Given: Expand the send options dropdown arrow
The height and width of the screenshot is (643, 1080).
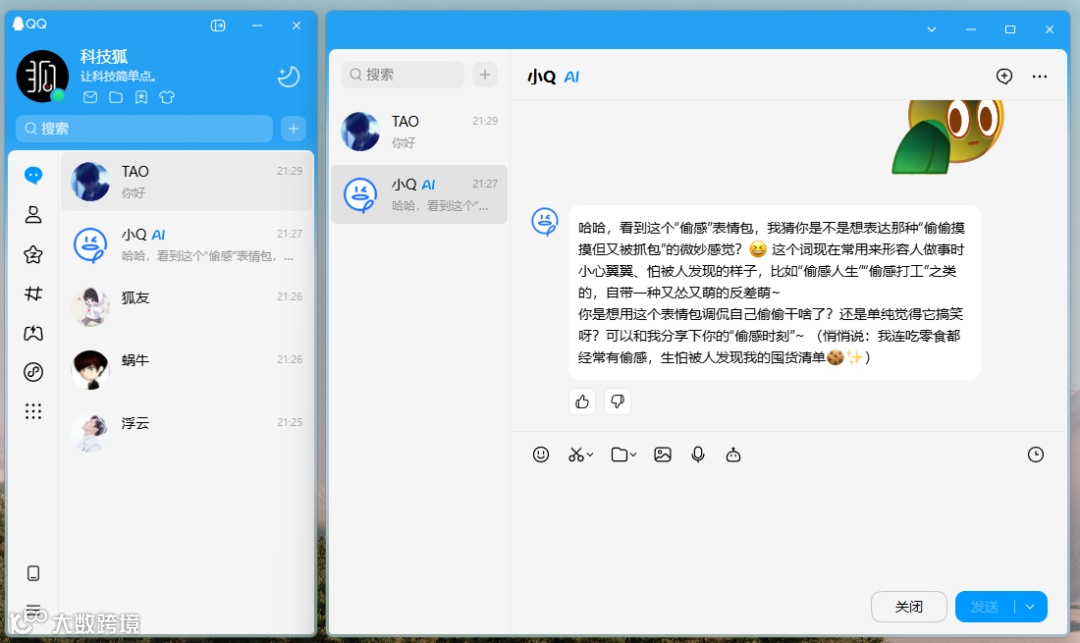Looking at the screenshot, I should 1030,607.
